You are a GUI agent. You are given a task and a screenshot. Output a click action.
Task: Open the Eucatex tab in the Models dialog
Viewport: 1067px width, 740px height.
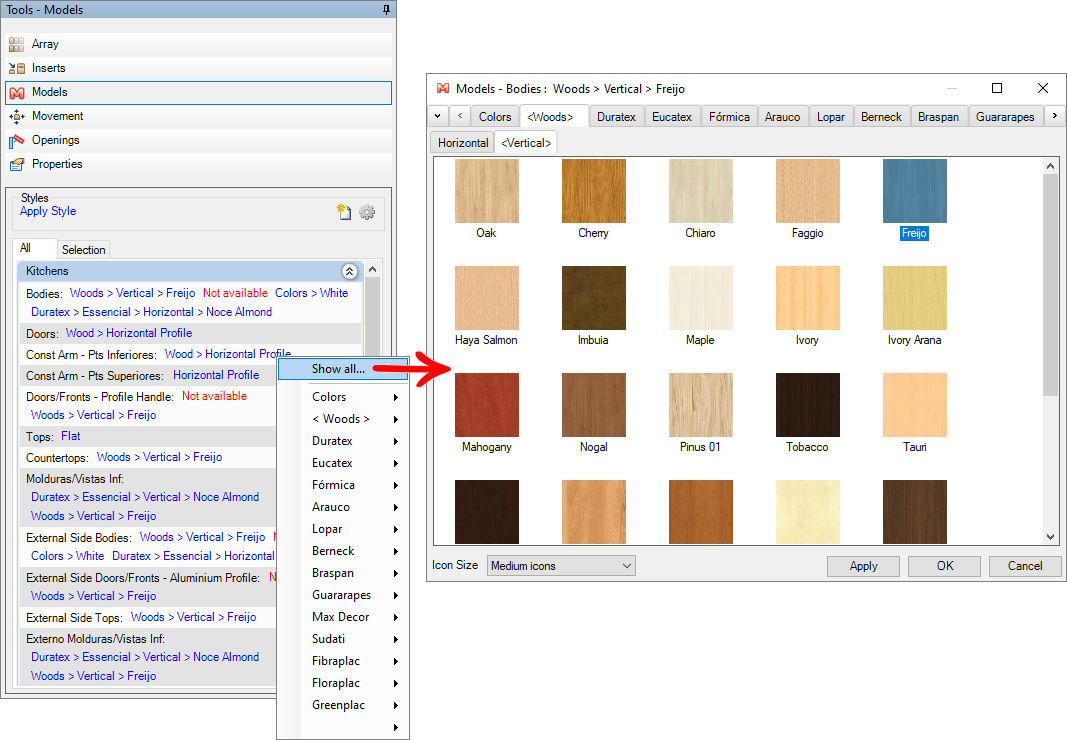tap(672, 117)
